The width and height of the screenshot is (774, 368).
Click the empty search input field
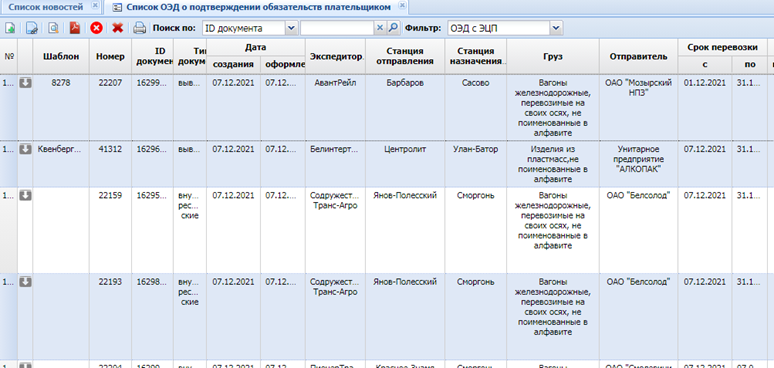tap(337, 29)
